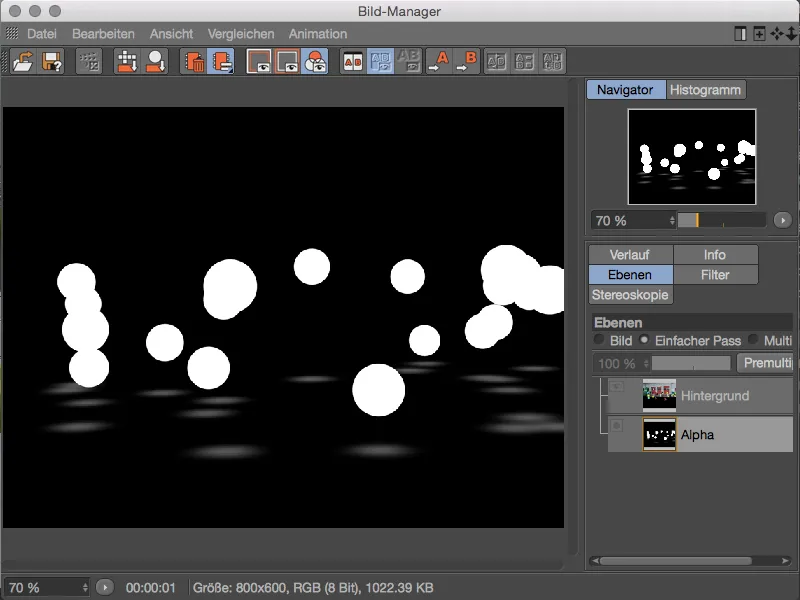This screenshot has height=600, width=800.
Task: Click the menu bar grip dots icon
Action: click(x=12, y=33)
